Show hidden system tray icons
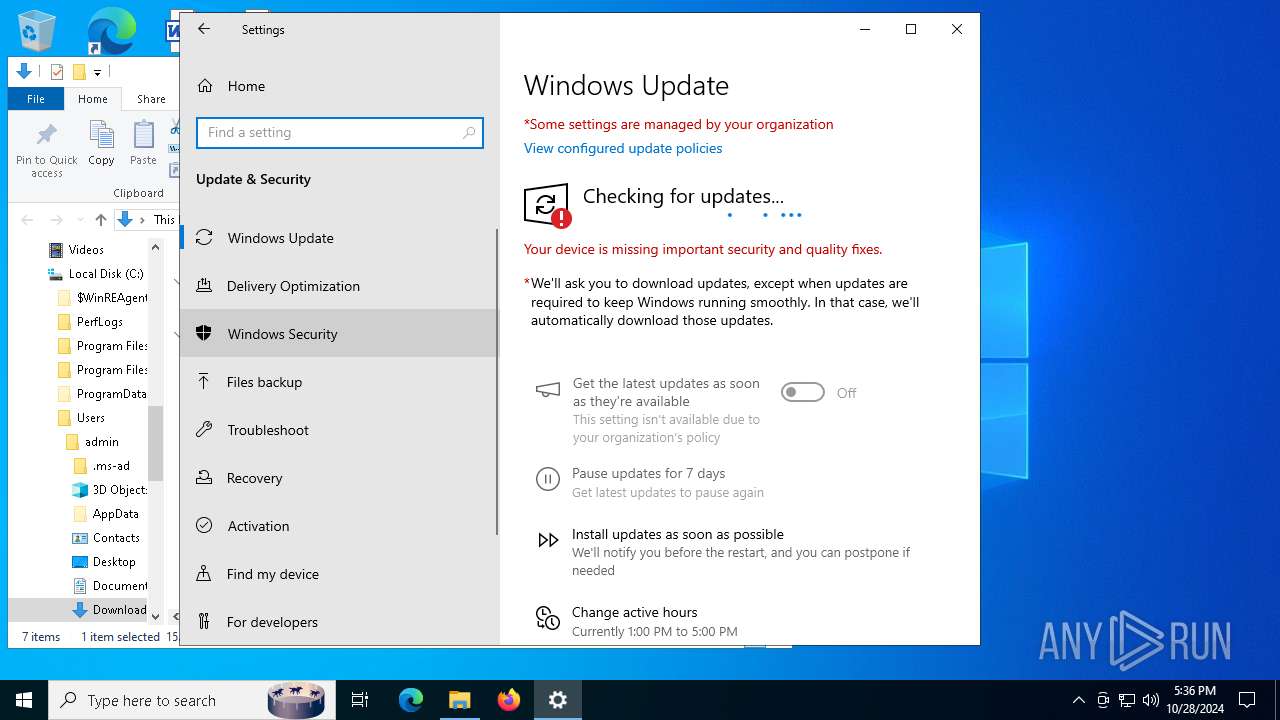 (1078, 700)
